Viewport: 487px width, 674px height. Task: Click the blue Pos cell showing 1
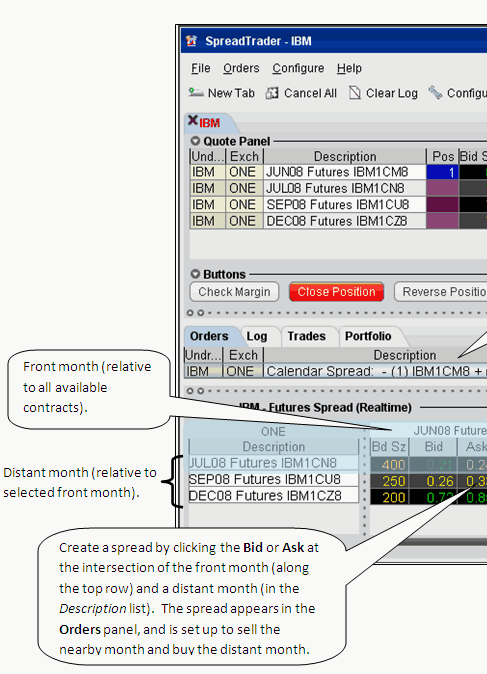coord(442,172)
